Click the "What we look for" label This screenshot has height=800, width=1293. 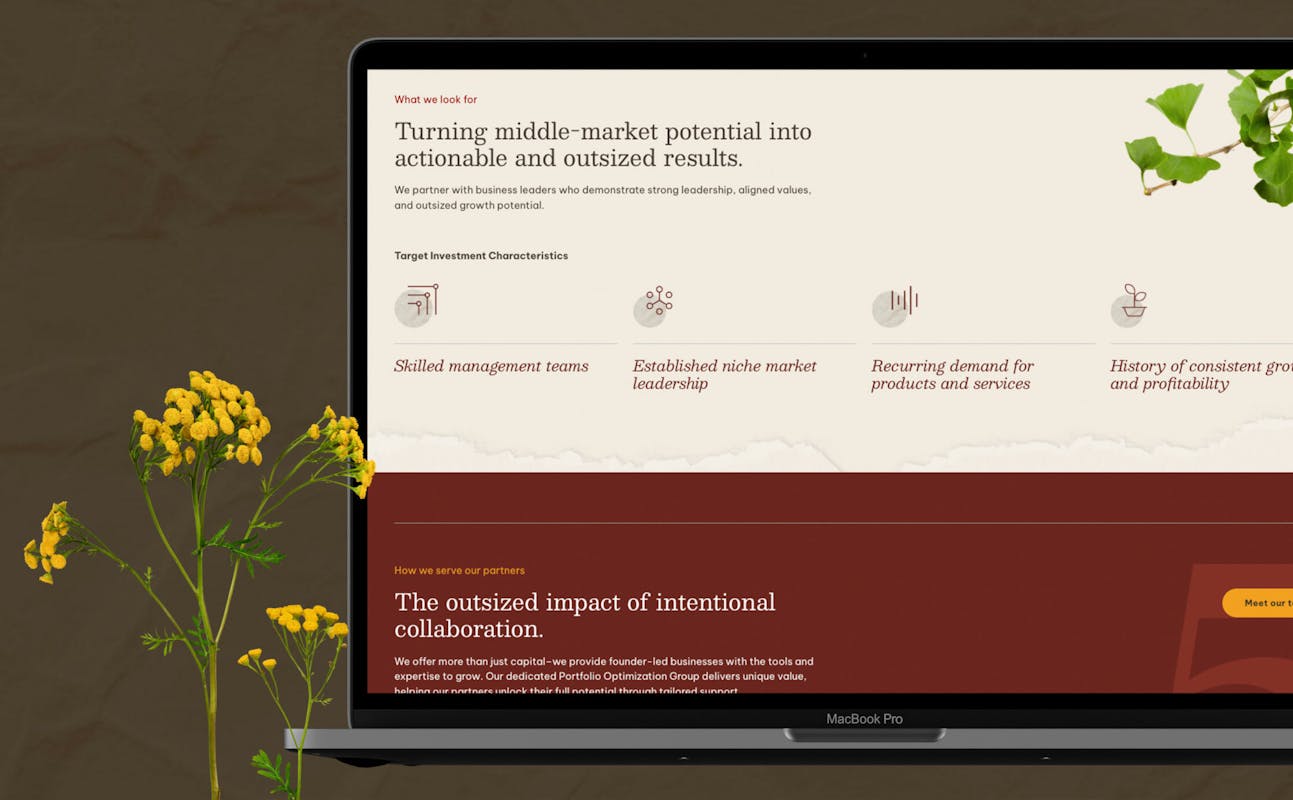tap(435, 99)
